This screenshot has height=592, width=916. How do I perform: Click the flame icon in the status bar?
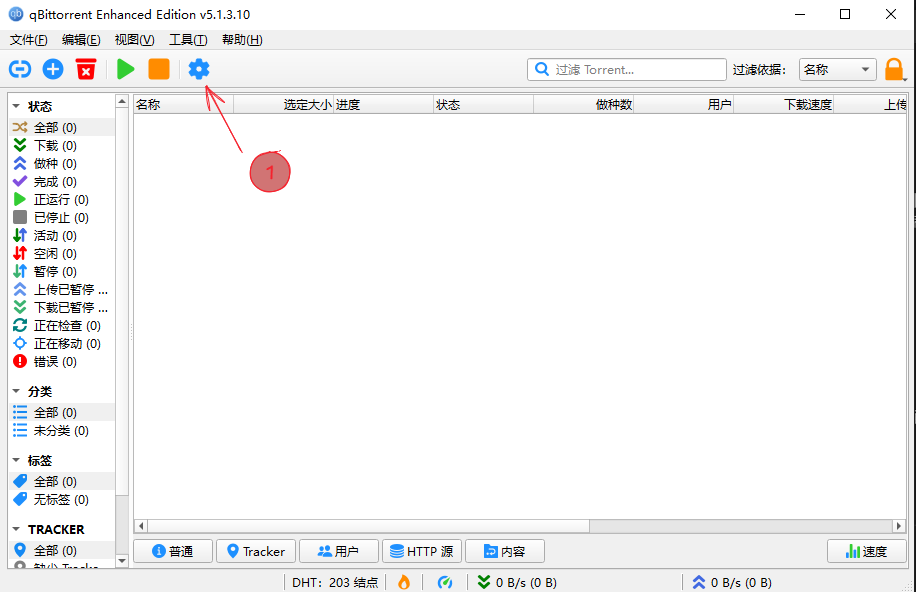(x=403, y=582)
